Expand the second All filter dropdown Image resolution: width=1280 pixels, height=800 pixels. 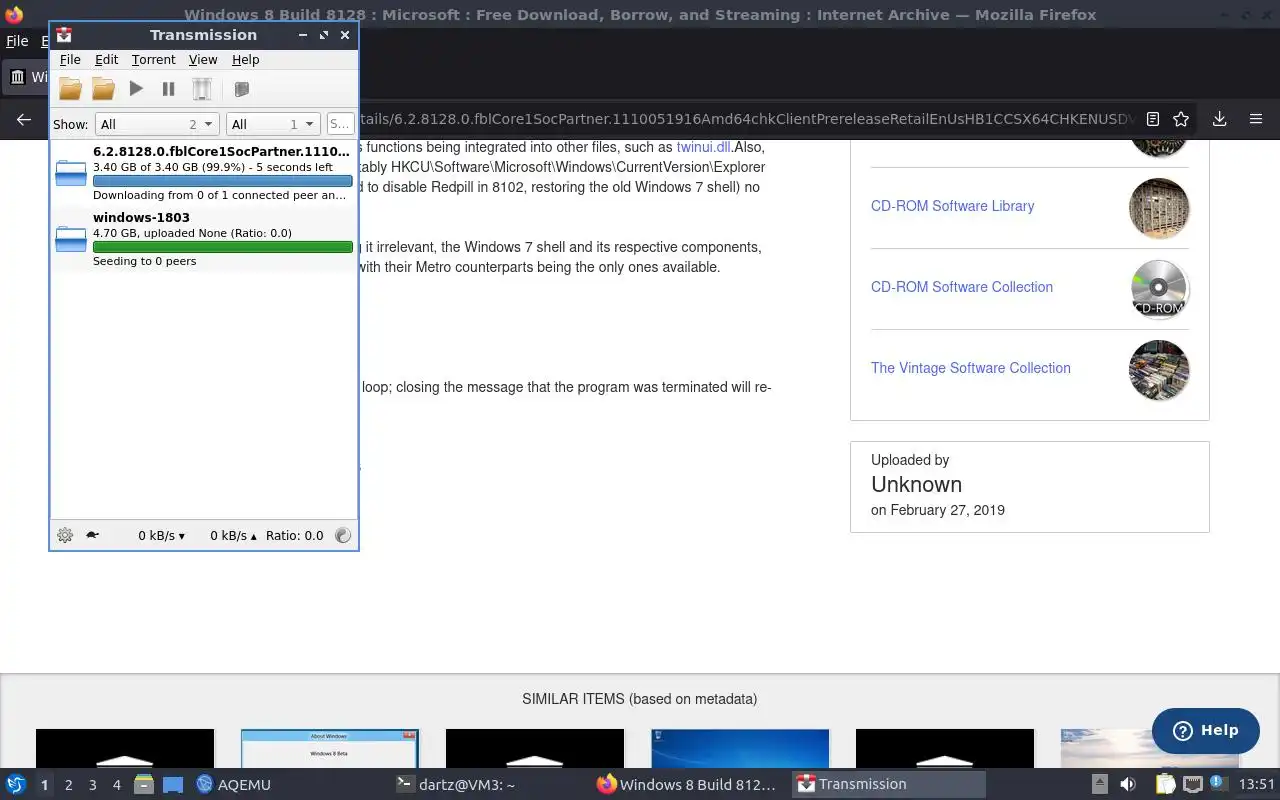pos(272,124)
